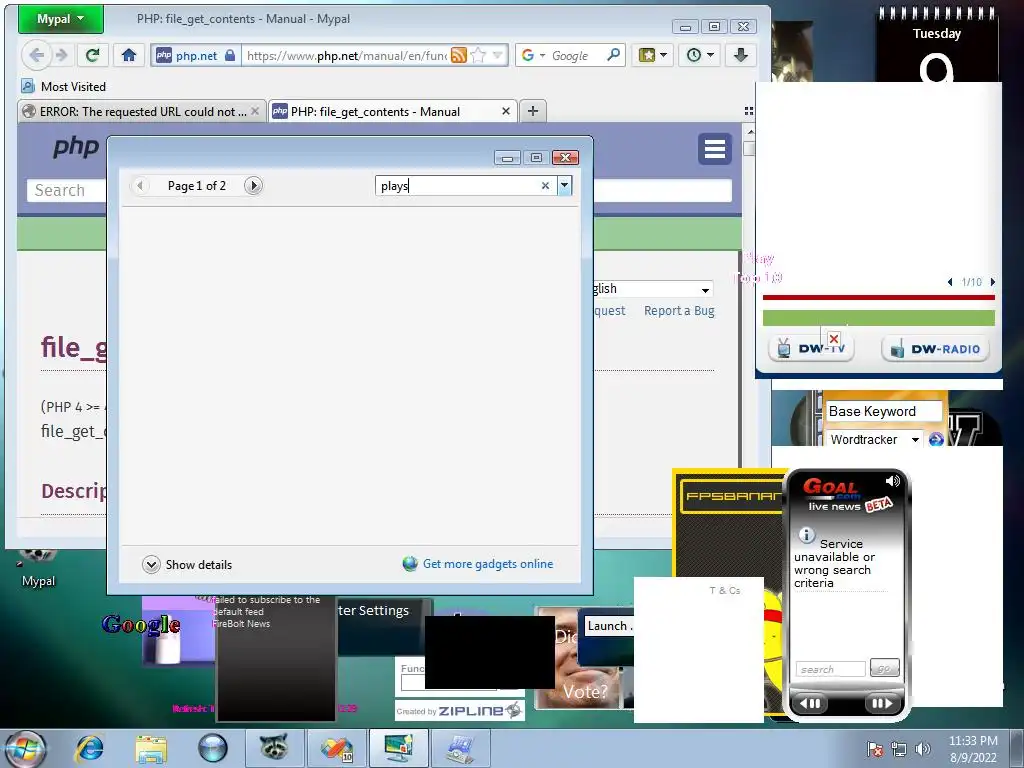Open the URL history dropdown arrow

(x=498, y=56)
